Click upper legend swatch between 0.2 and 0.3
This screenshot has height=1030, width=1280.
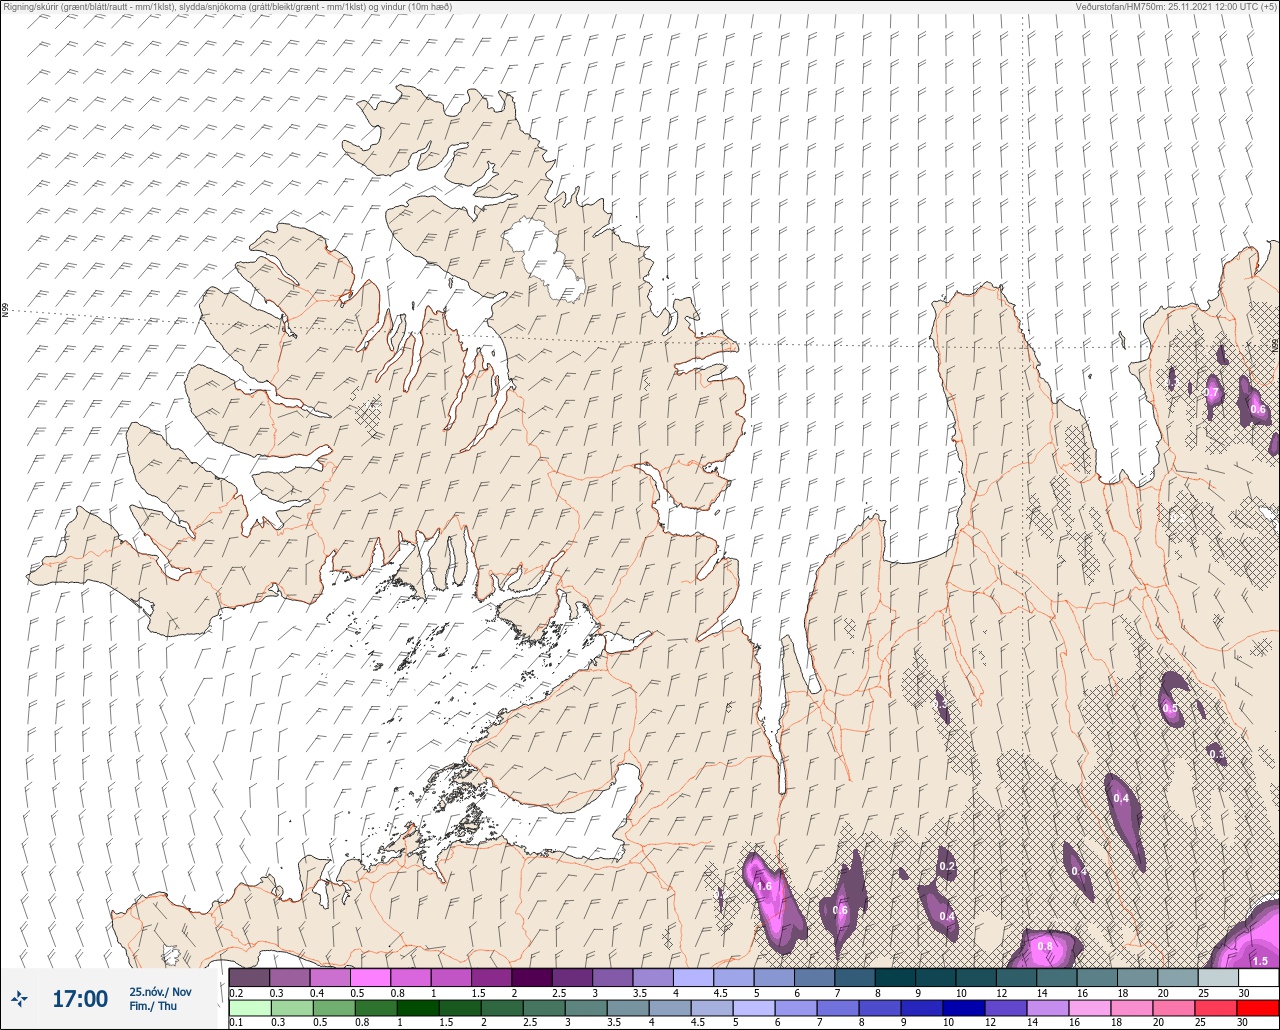pyautogui.click(x=249, y=977)
